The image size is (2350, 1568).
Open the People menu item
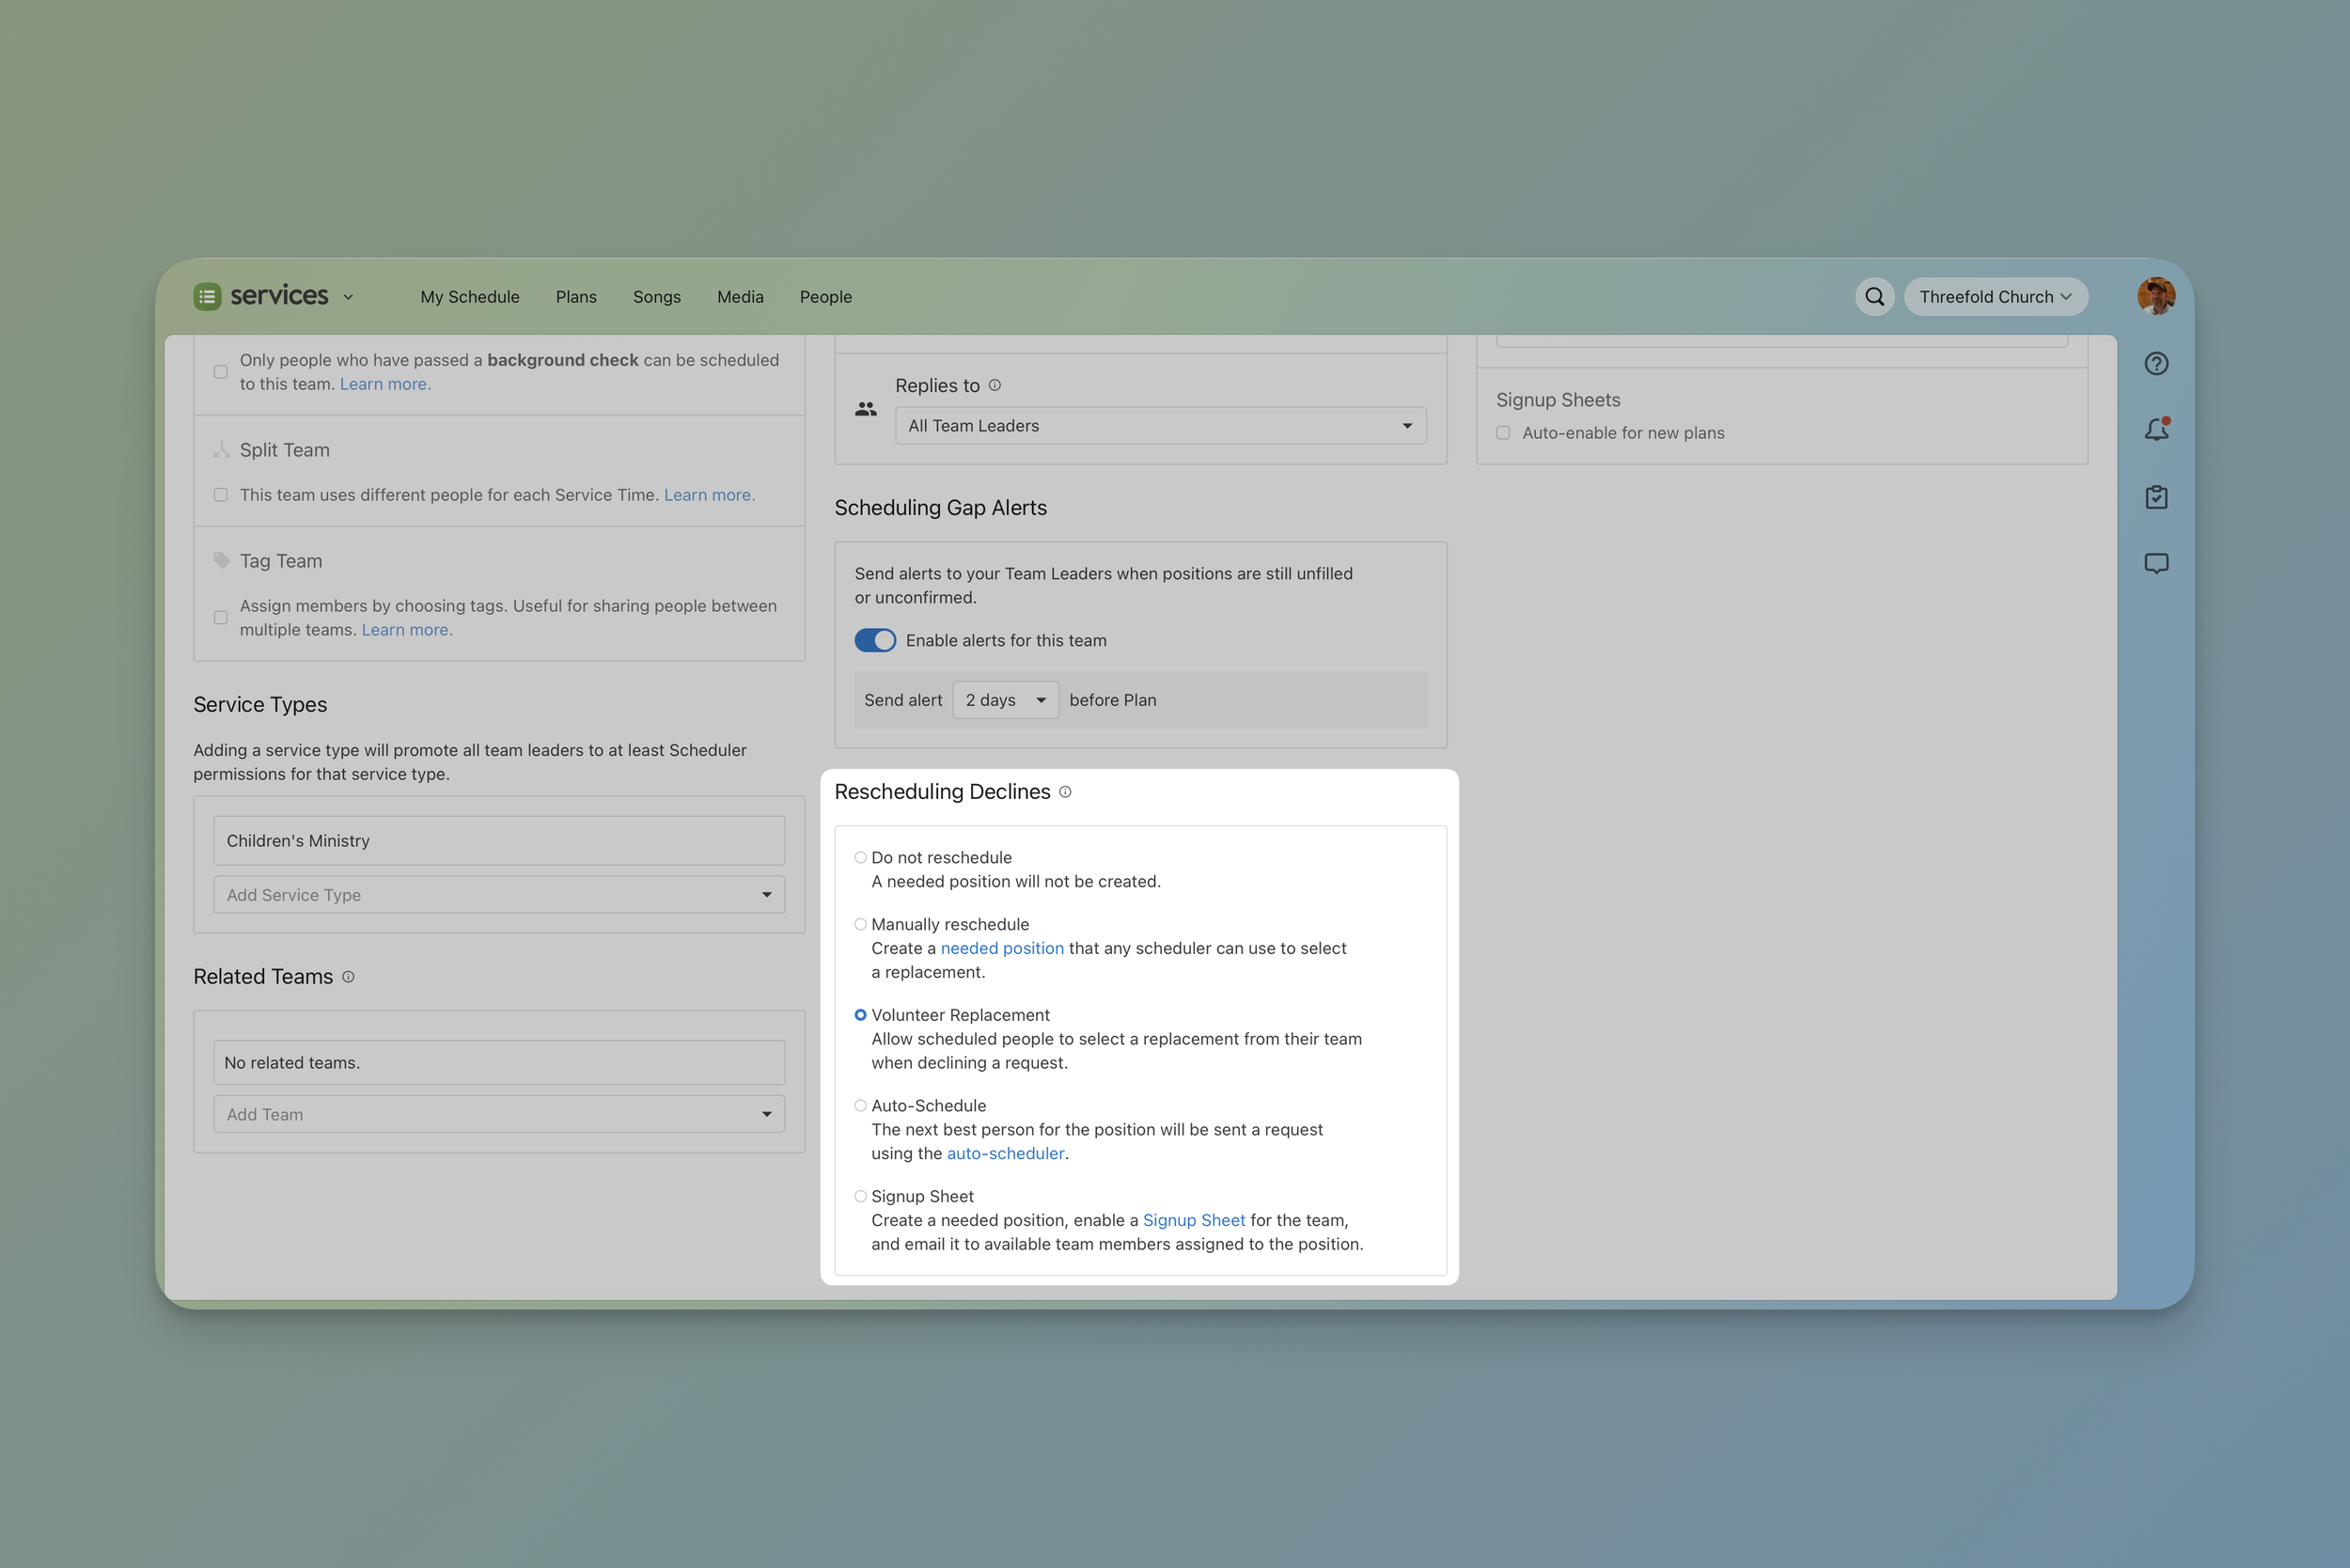(x=826, y=297)
